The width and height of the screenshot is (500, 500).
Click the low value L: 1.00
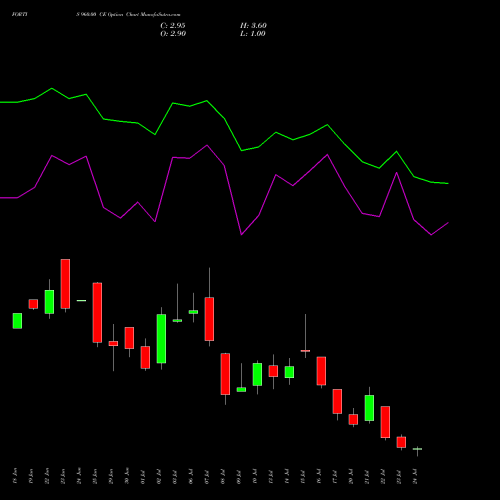coord(253,34)
